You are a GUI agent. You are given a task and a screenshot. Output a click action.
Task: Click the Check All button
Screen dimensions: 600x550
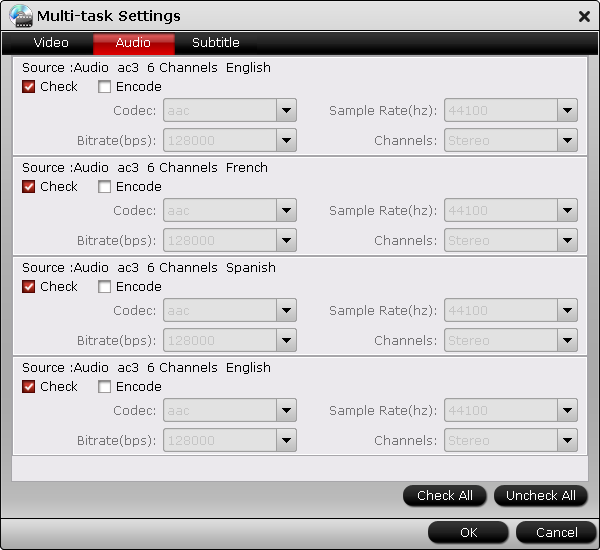(445, 496)
